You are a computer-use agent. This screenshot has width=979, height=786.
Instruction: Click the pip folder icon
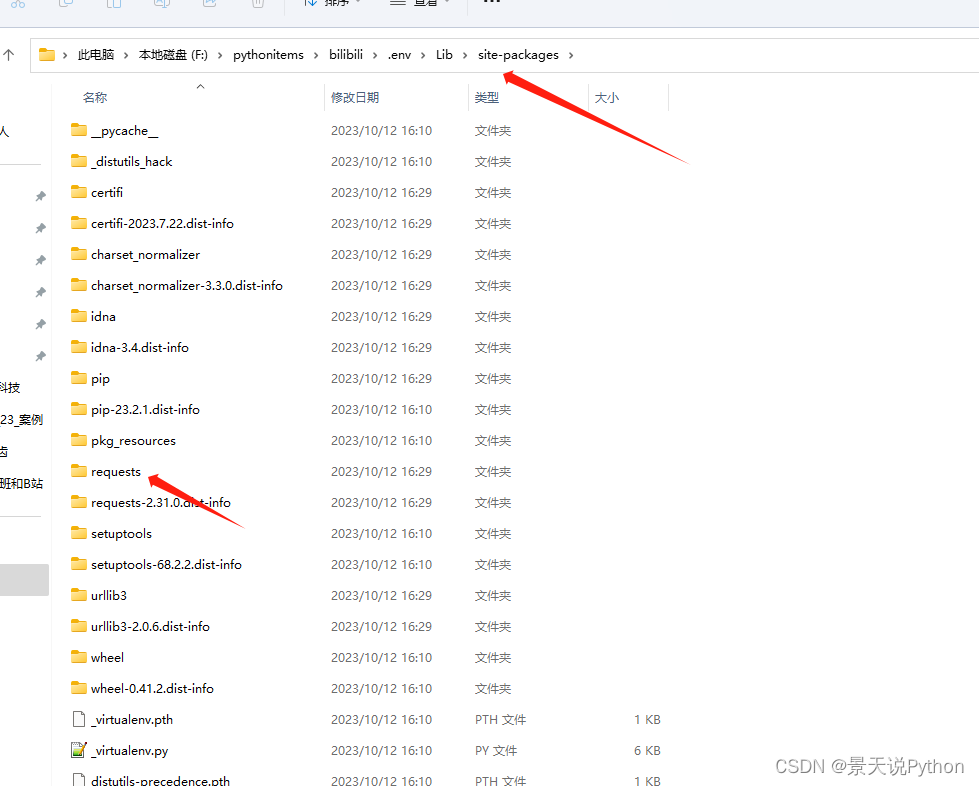79,378
